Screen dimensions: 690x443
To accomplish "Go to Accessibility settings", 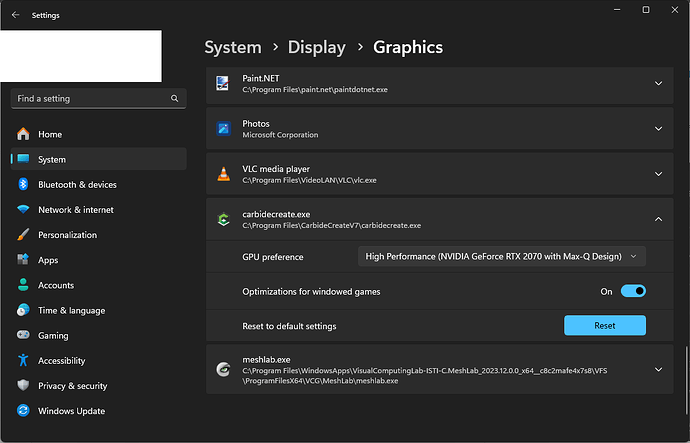I will pos(99,360).
